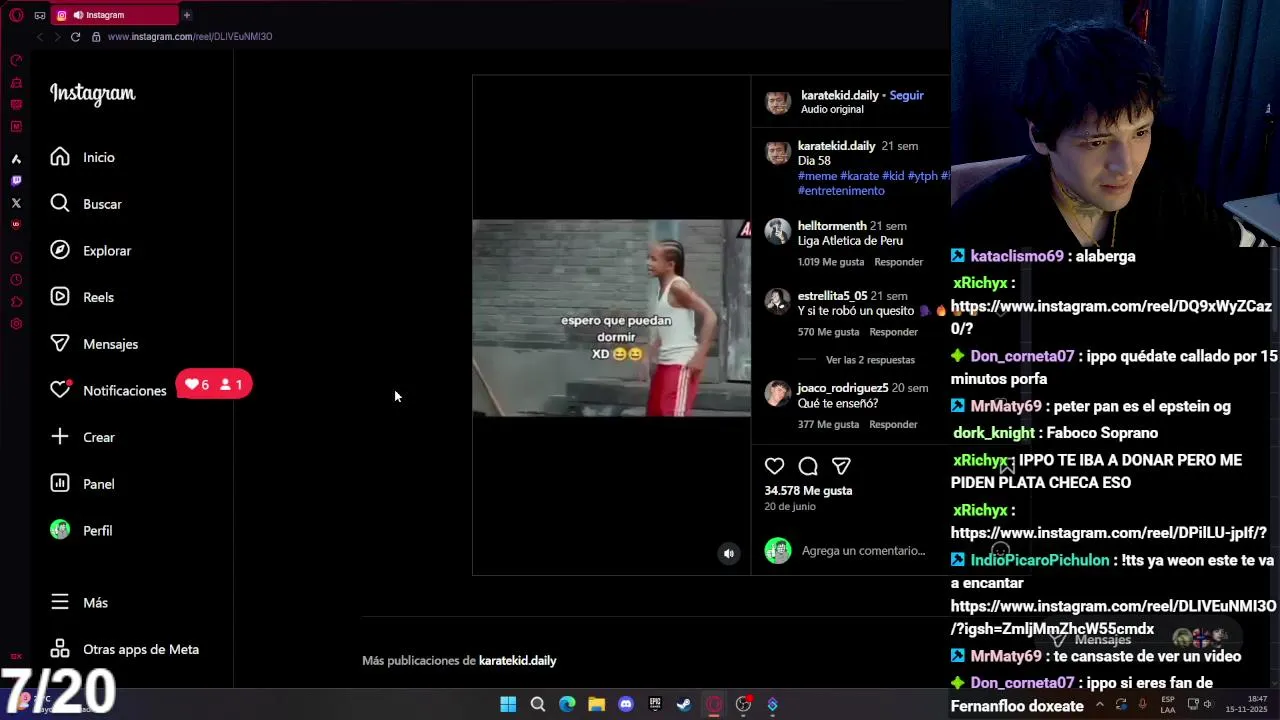1280x720 pixels.
Task: Click the Instagram logo
Action: 92,94
